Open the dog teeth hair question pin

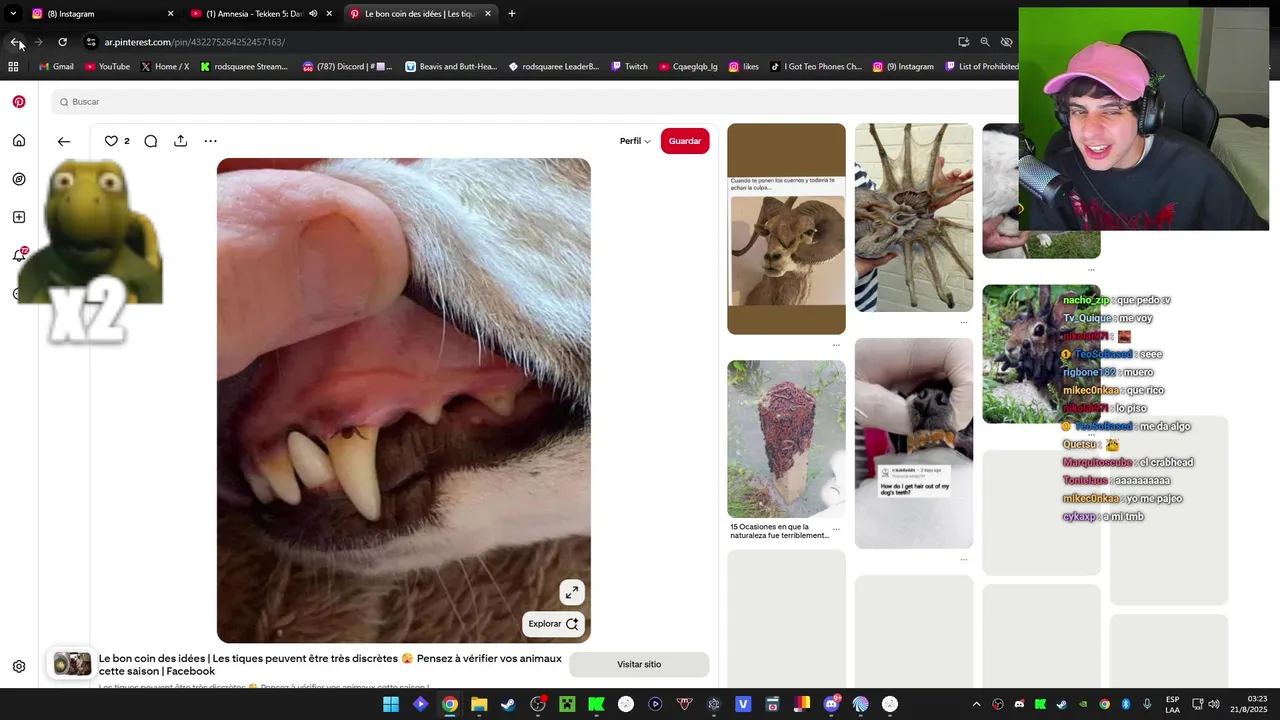(x=914, y=443)
